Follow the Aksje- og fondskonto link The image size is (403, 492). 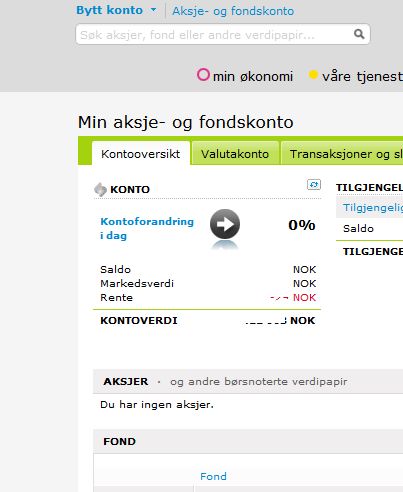(233, 11)
